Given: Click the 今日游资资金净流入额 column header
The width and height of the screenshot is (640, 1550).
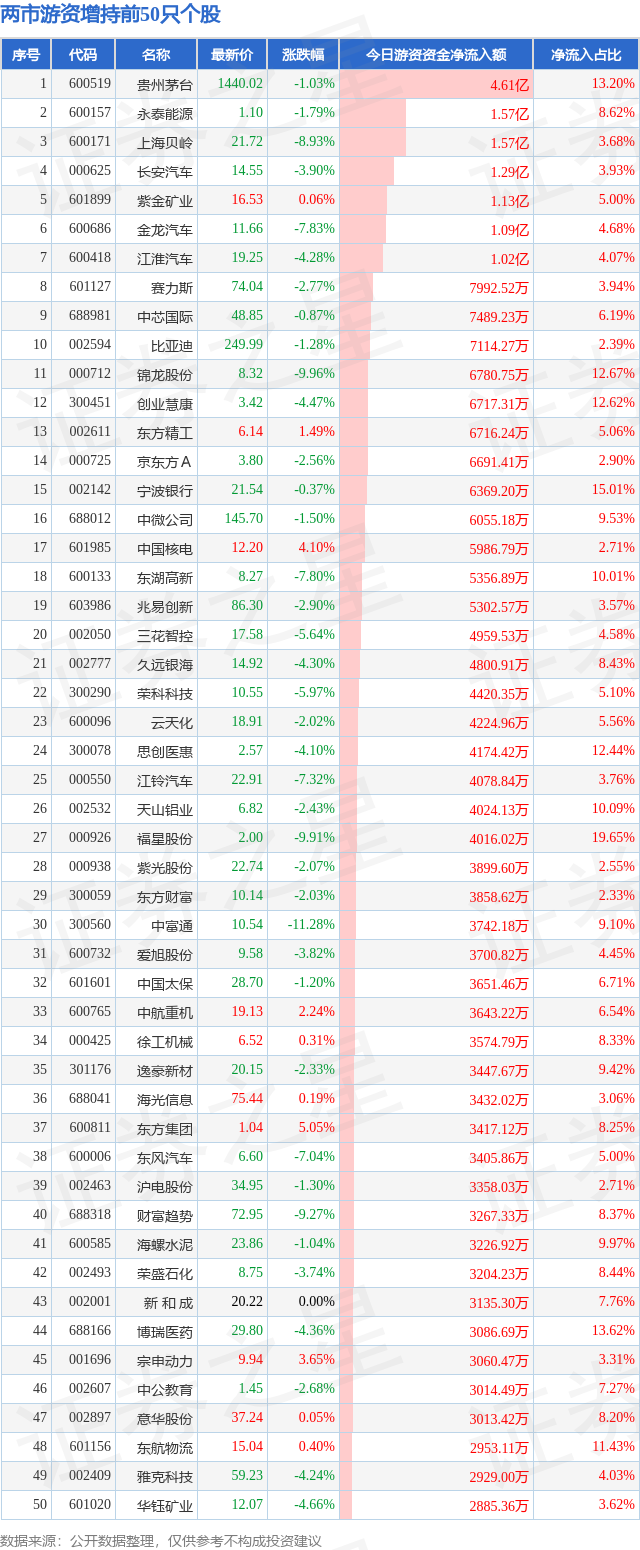Looking at the screenshot, I should coord(436,54).
